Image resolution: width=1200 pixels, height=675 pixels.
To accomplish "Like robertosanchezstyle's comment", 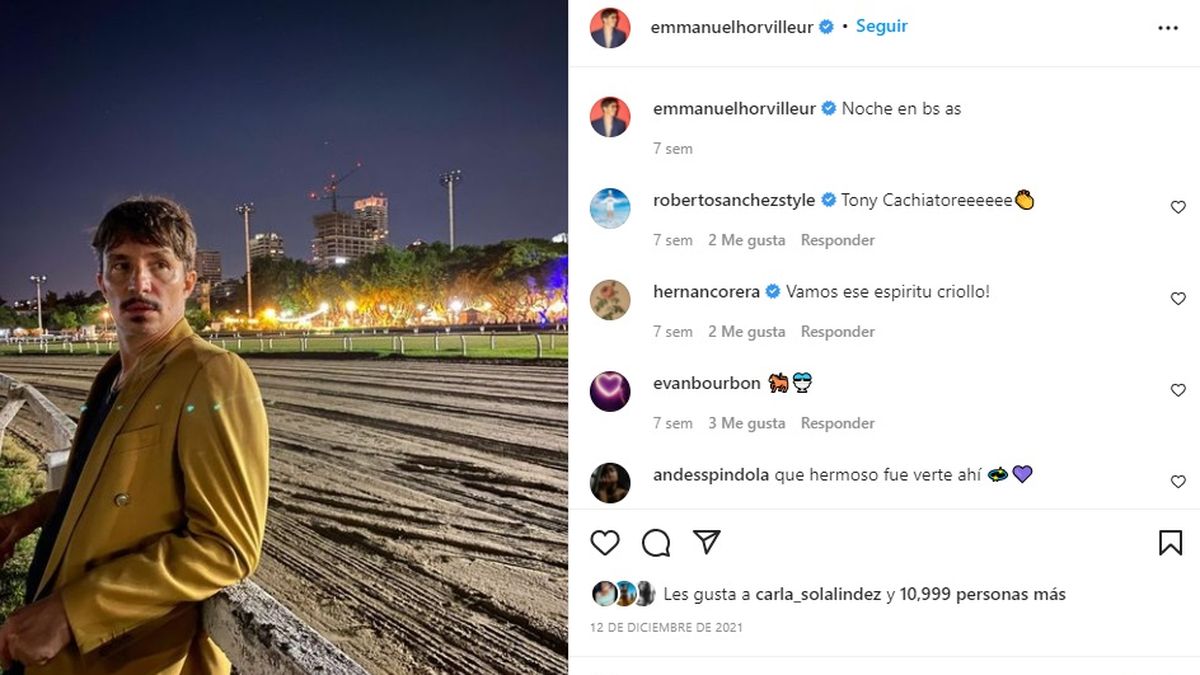I will click(1178, 207).
